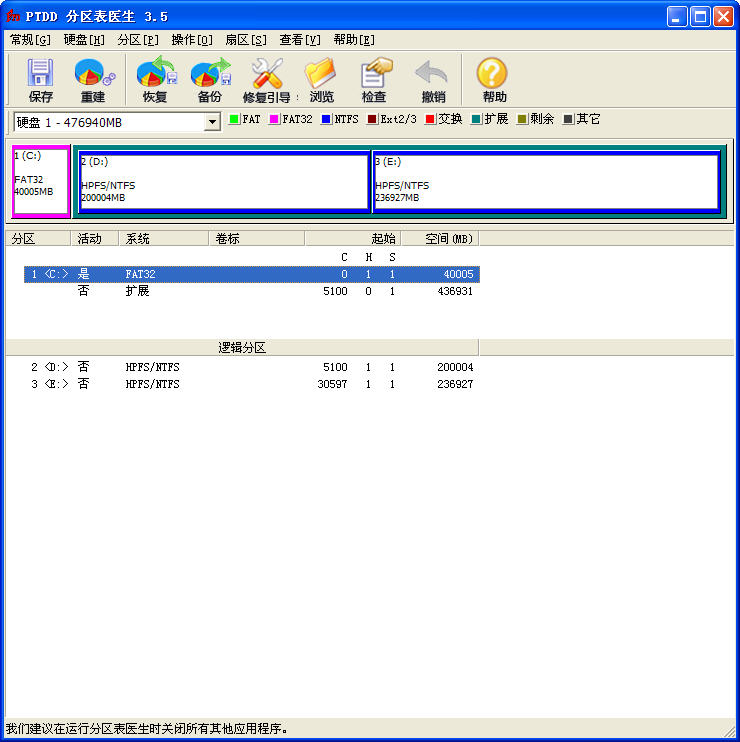
Task: Click the 检查 (Check) toolbar icon
Action: pyautogui.click(x=374, y=74)
